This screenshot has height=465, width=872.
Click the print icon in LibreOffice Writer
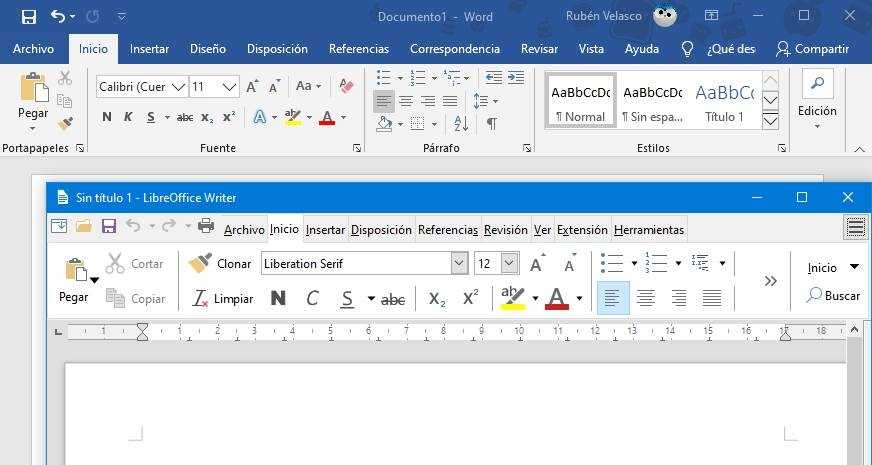click(x=206, y=227)
